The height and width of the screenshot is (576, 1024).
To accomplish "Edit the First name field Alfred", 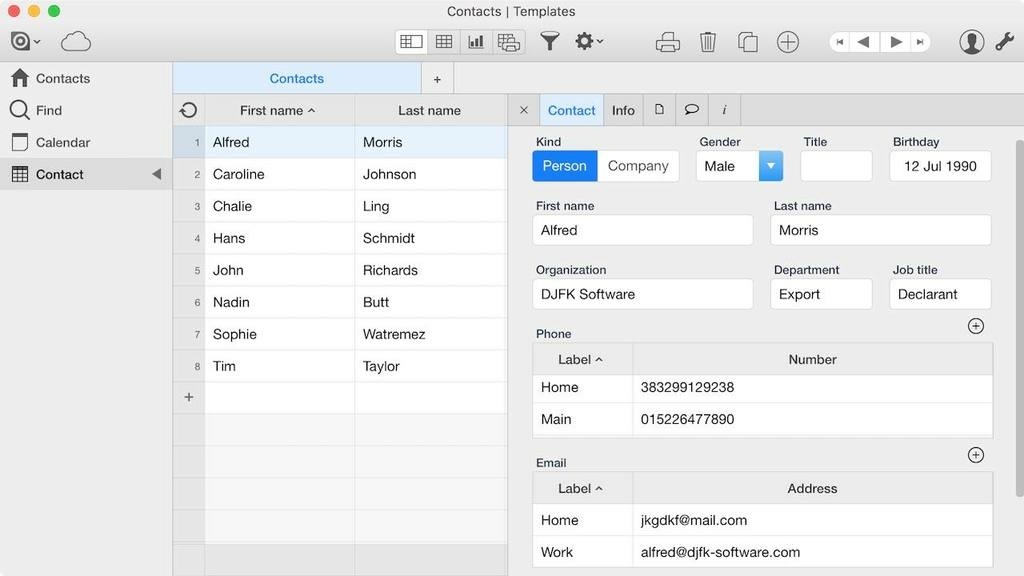I will (643, 230).
